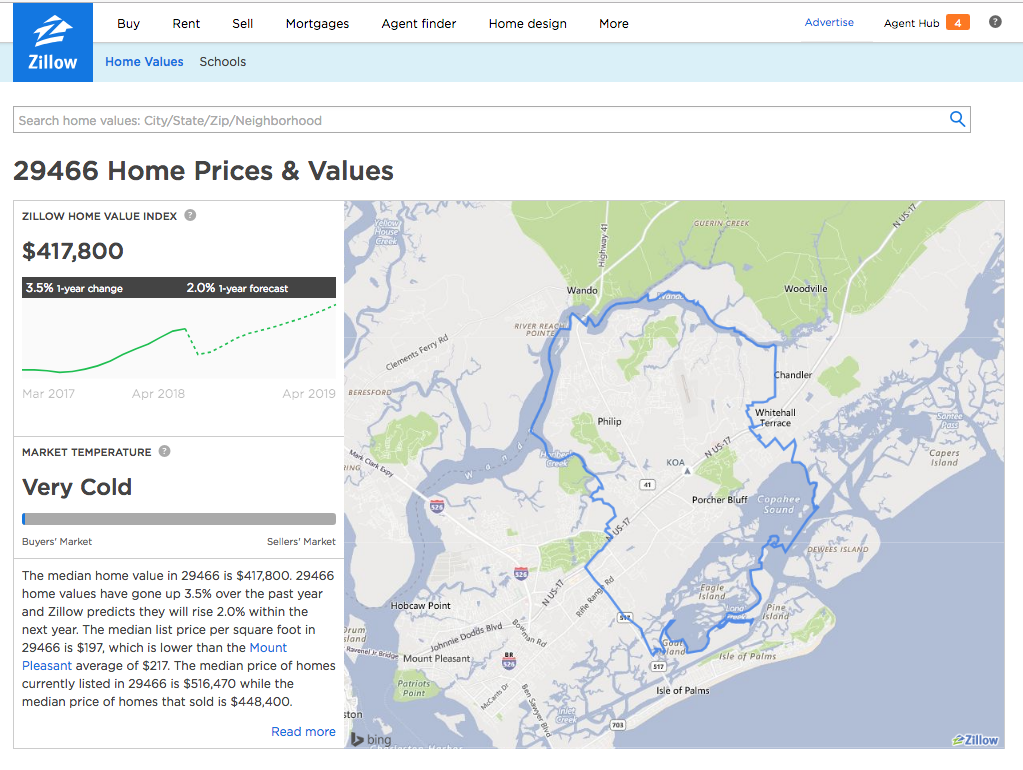Click Market Temperature info icon
This screenshot has width=1023, height=770.
tap(164, 451)
